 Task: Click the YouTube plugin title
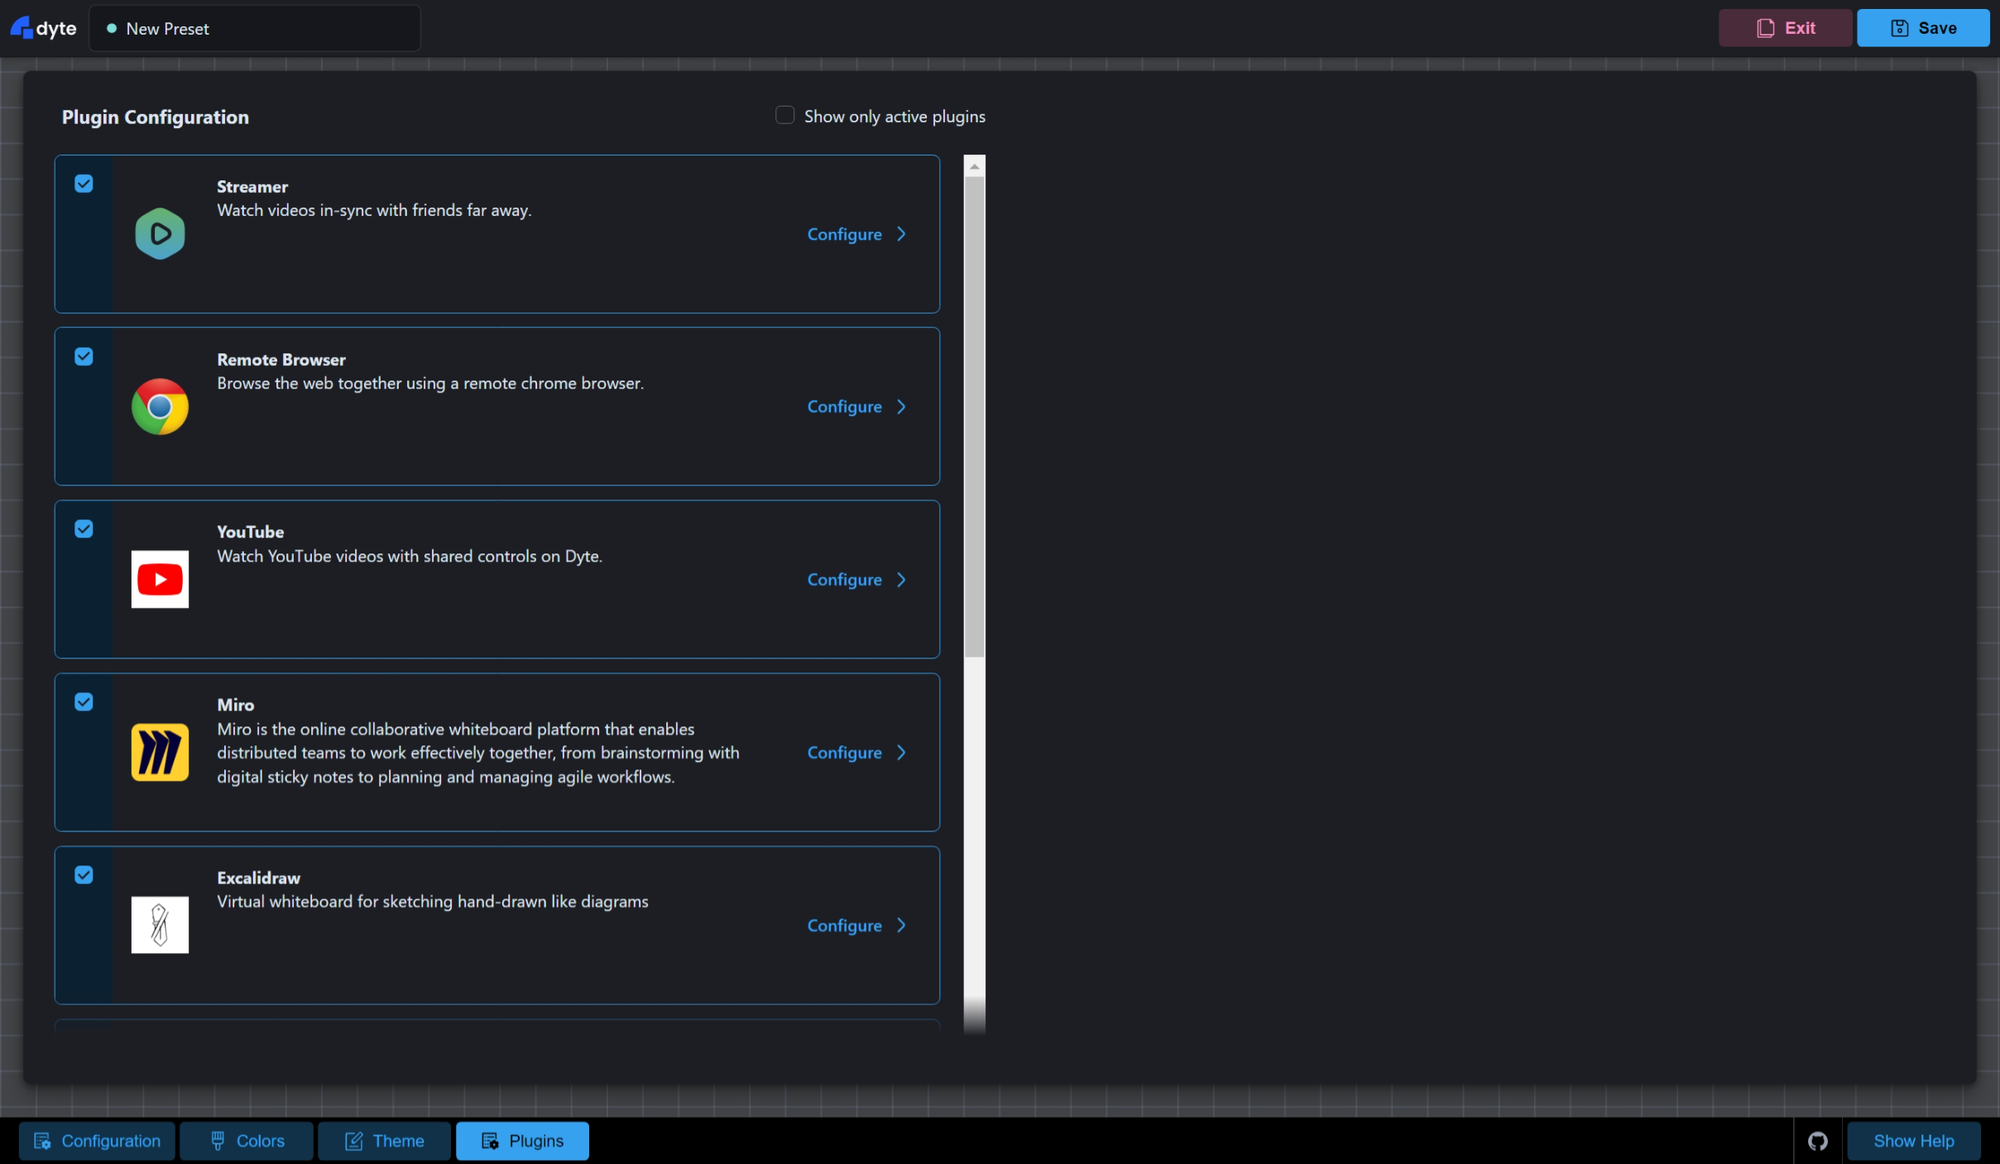pyautogui.click(x=250, y=532)
